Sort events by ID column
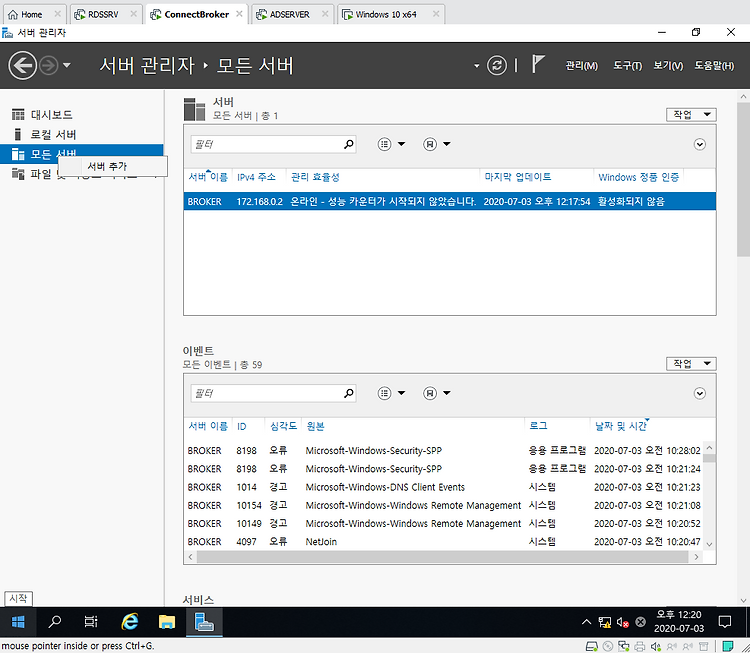This screenshot has width=750, height=653. tap(242, 426)
